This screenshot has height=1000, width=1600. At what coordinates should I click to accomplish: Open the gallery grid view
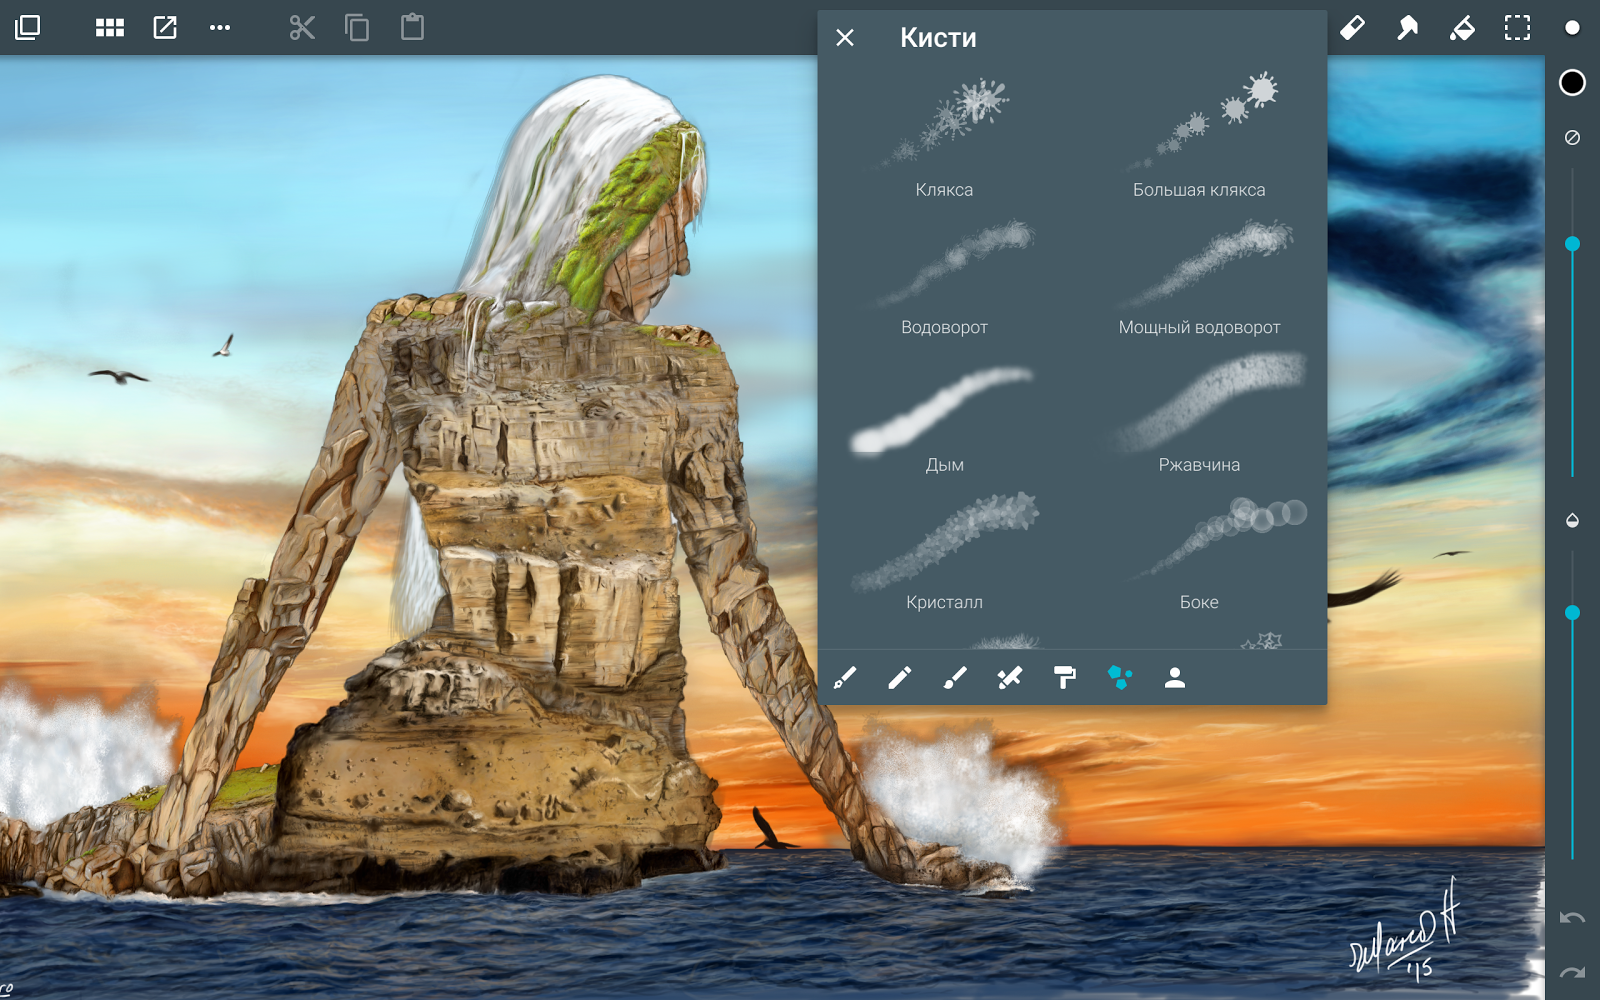(110, 27)
